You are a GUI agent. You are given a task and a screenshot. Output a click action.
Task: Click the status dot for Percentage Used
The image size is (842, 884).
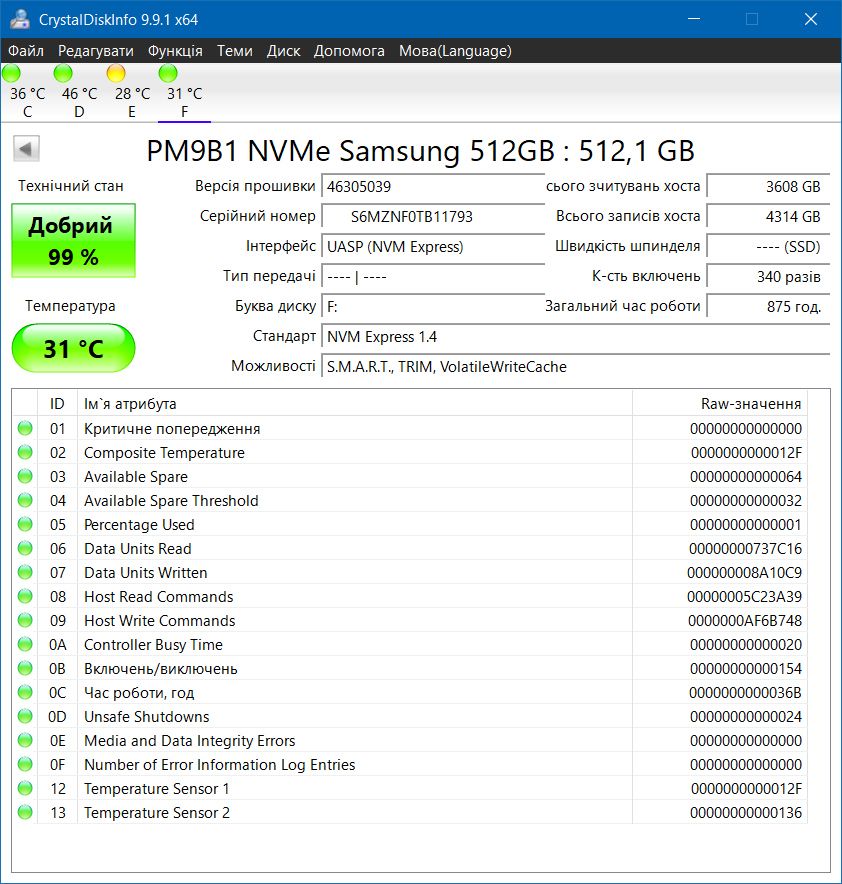pos(25,524)
